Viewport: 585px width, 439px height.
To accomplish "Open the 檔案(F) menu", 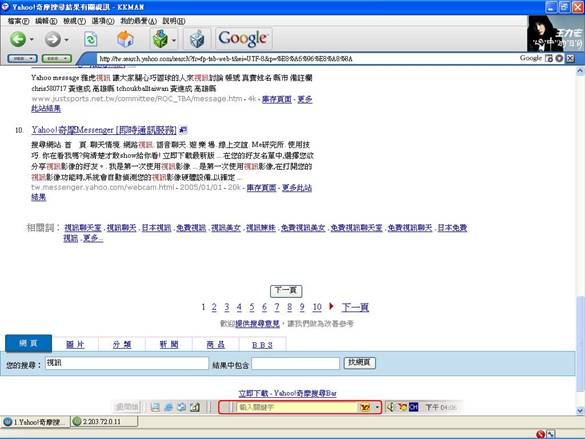I will (x=18, y=21).
